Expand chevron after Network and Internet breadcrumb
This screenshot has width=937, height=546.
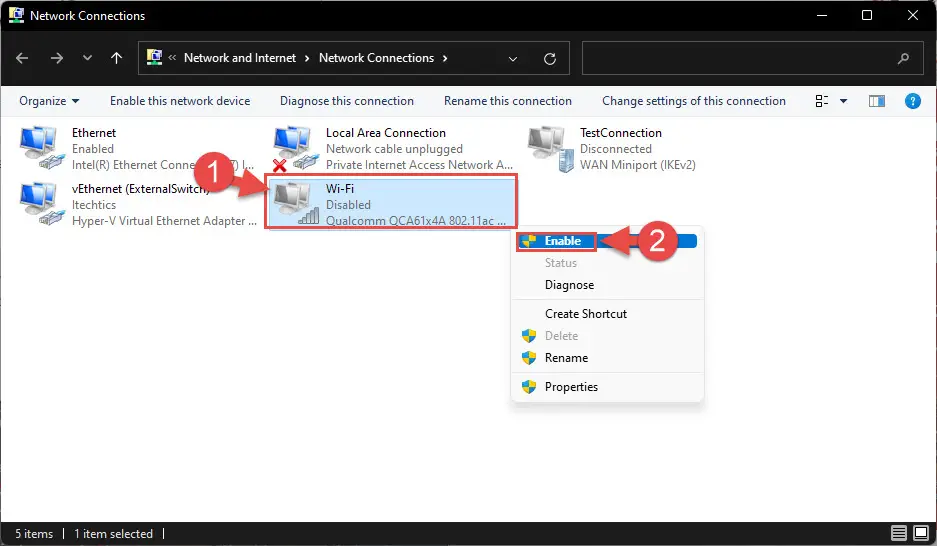coord(307,58)
